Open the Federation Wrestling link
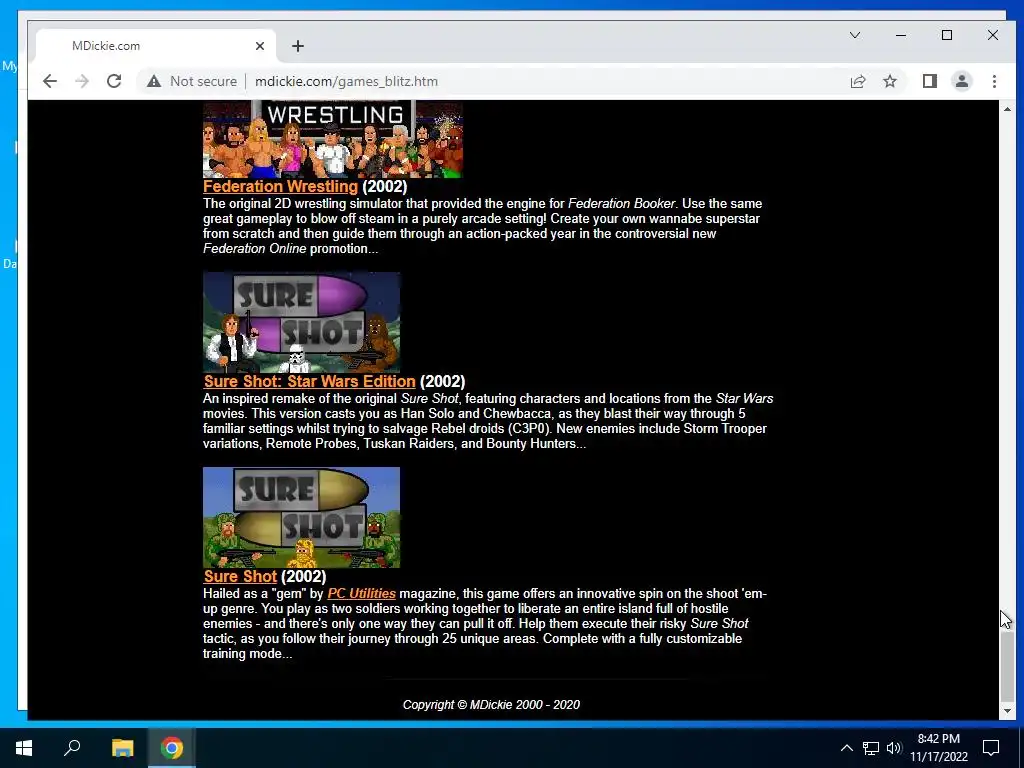This screenshot has width=1024, height=768. tap(280, 186)
